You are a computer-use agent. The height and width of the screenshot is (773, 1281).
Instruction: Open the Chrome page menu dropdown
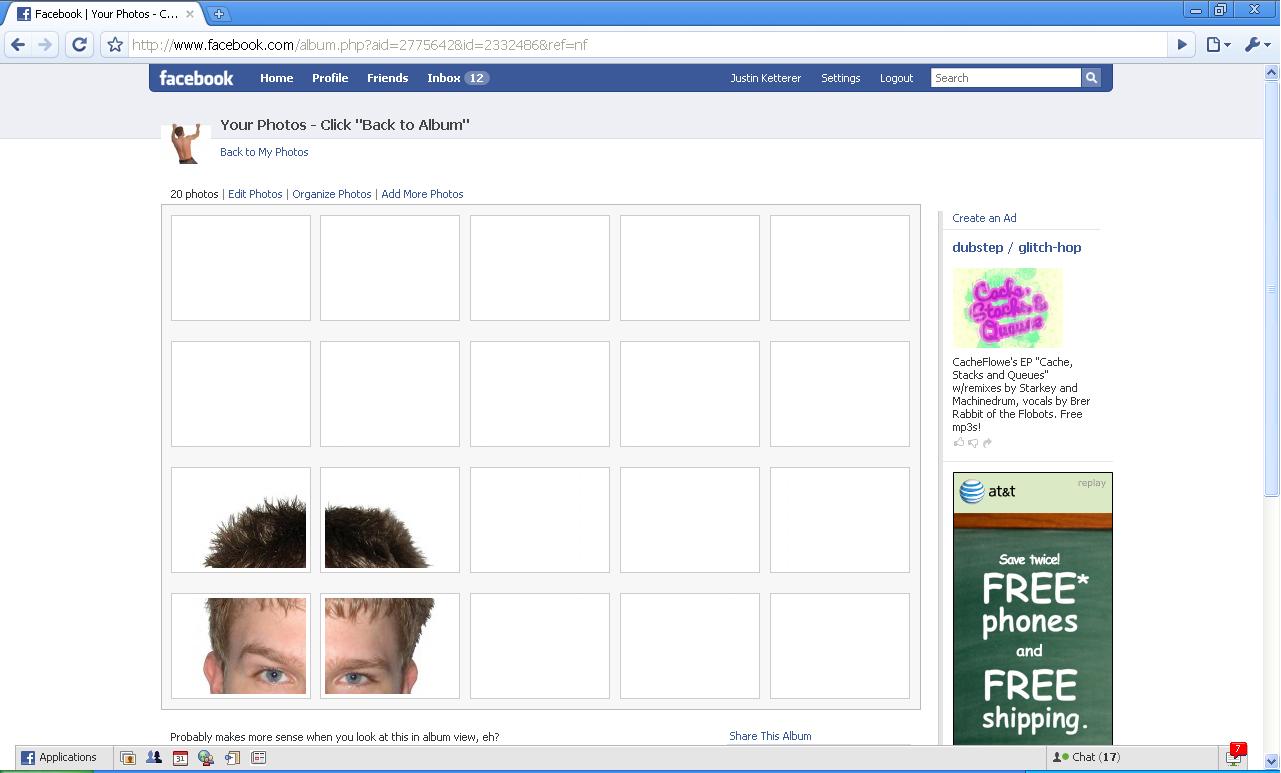tap(1217, 45)
